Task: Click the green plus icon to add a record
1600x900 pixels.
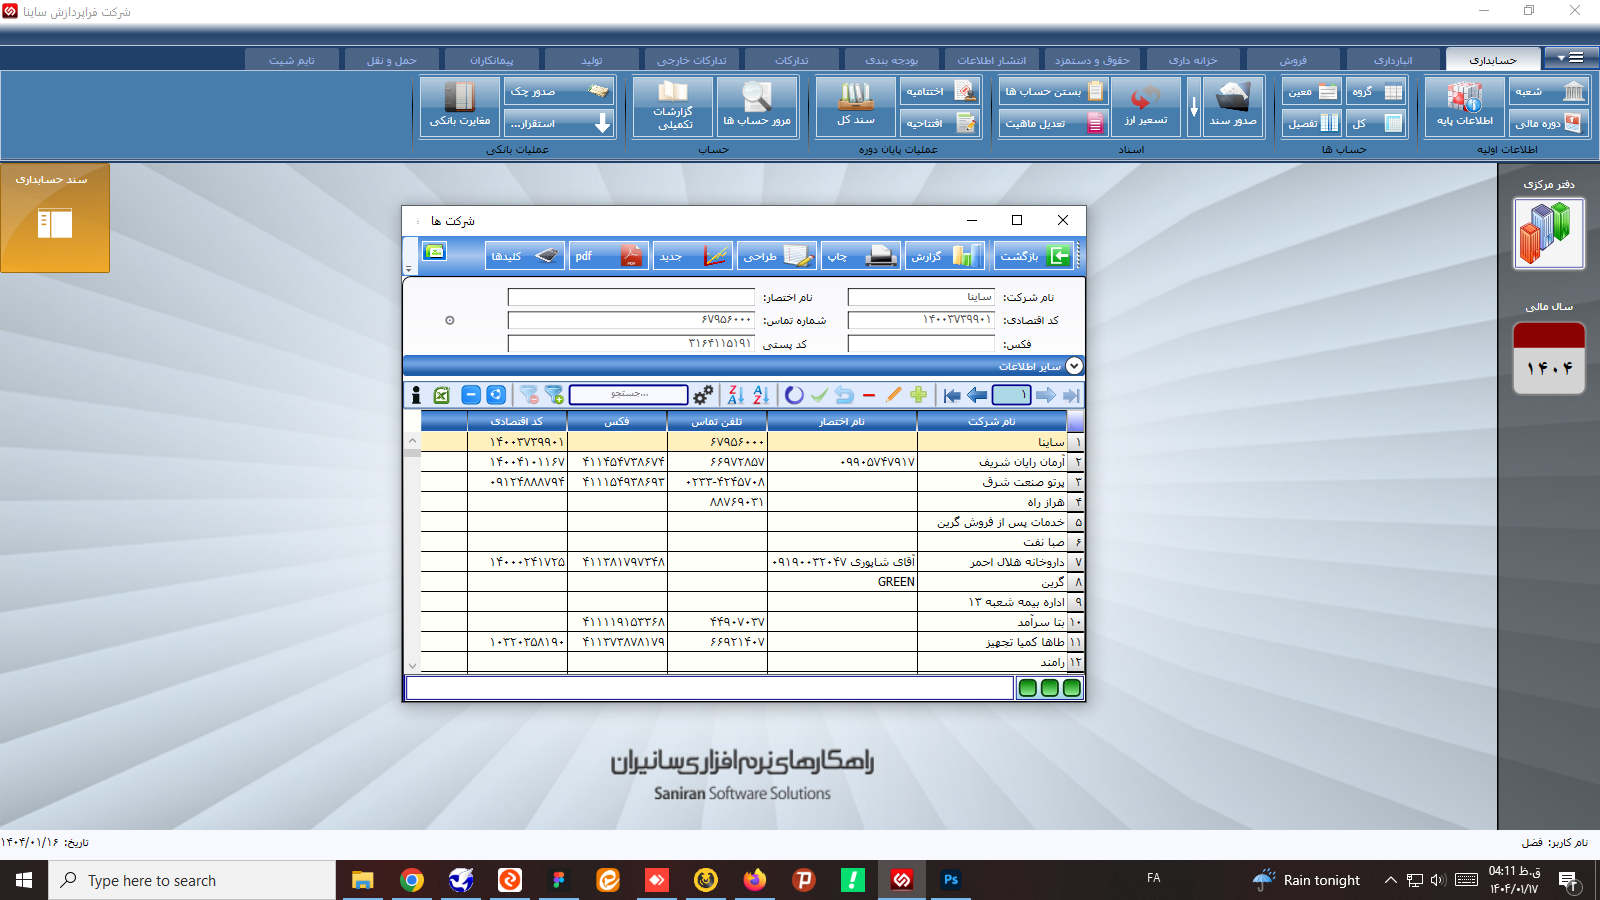Action: click(x=918, y=395)
